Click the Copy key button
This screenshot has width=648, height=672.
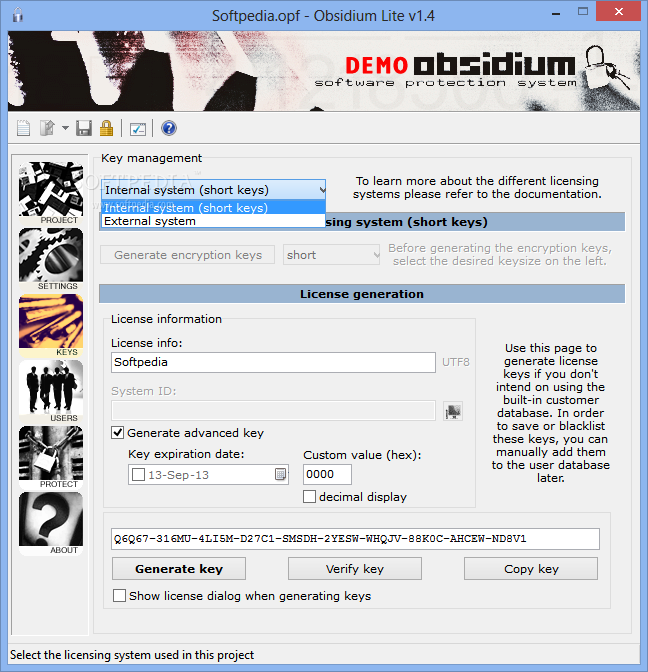531,569
